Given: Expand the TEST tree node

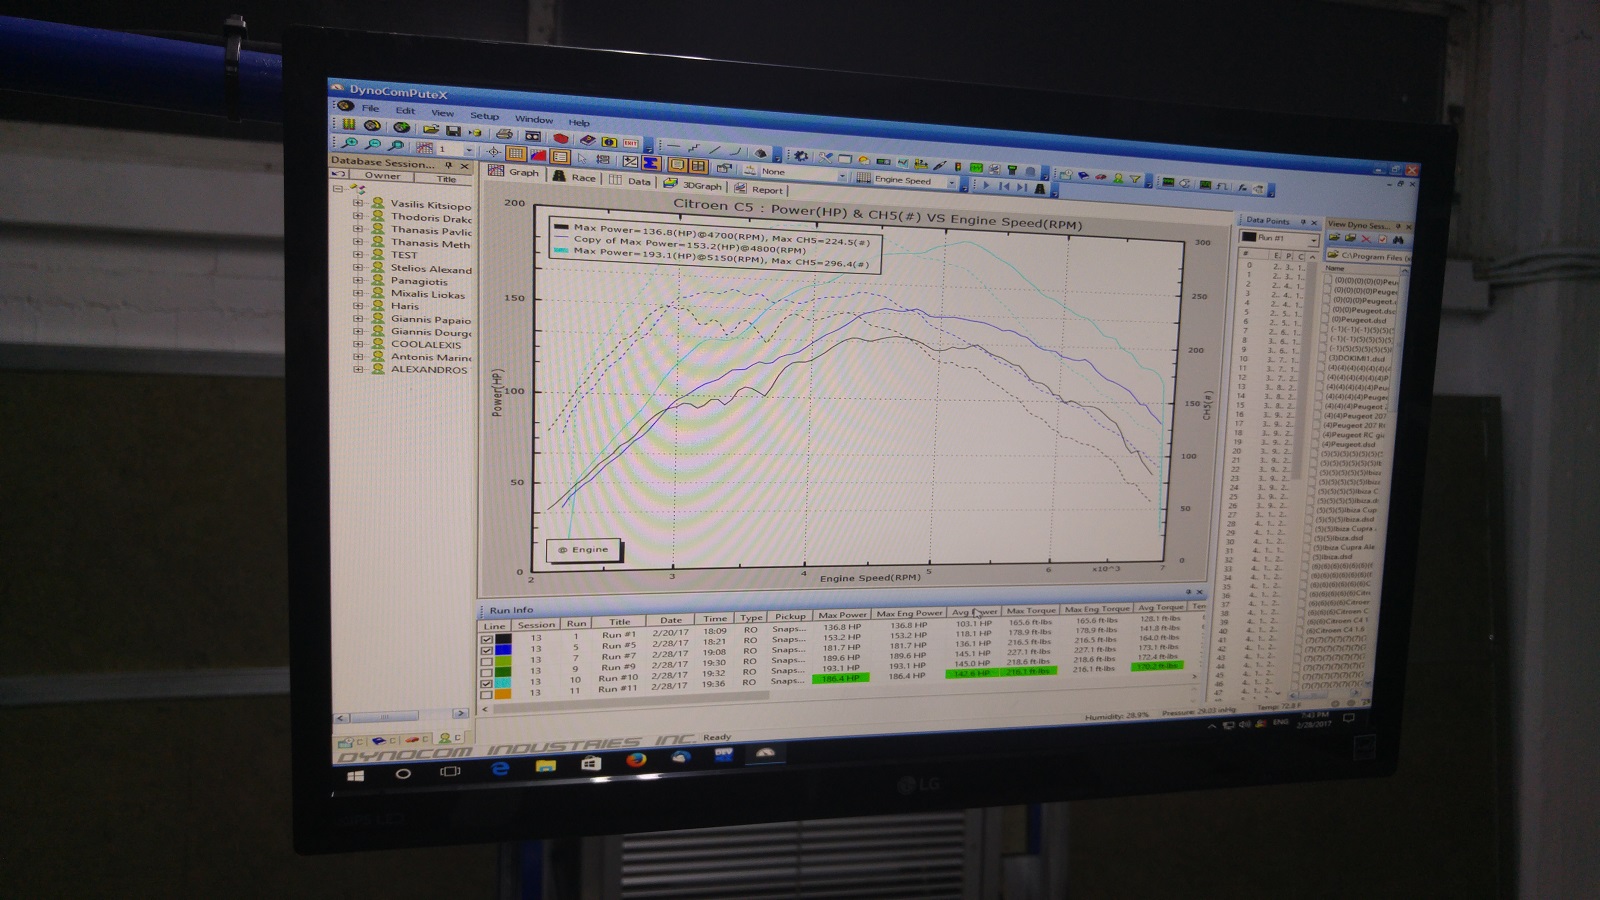Looking at the screenshot, I should coord(357,254).
